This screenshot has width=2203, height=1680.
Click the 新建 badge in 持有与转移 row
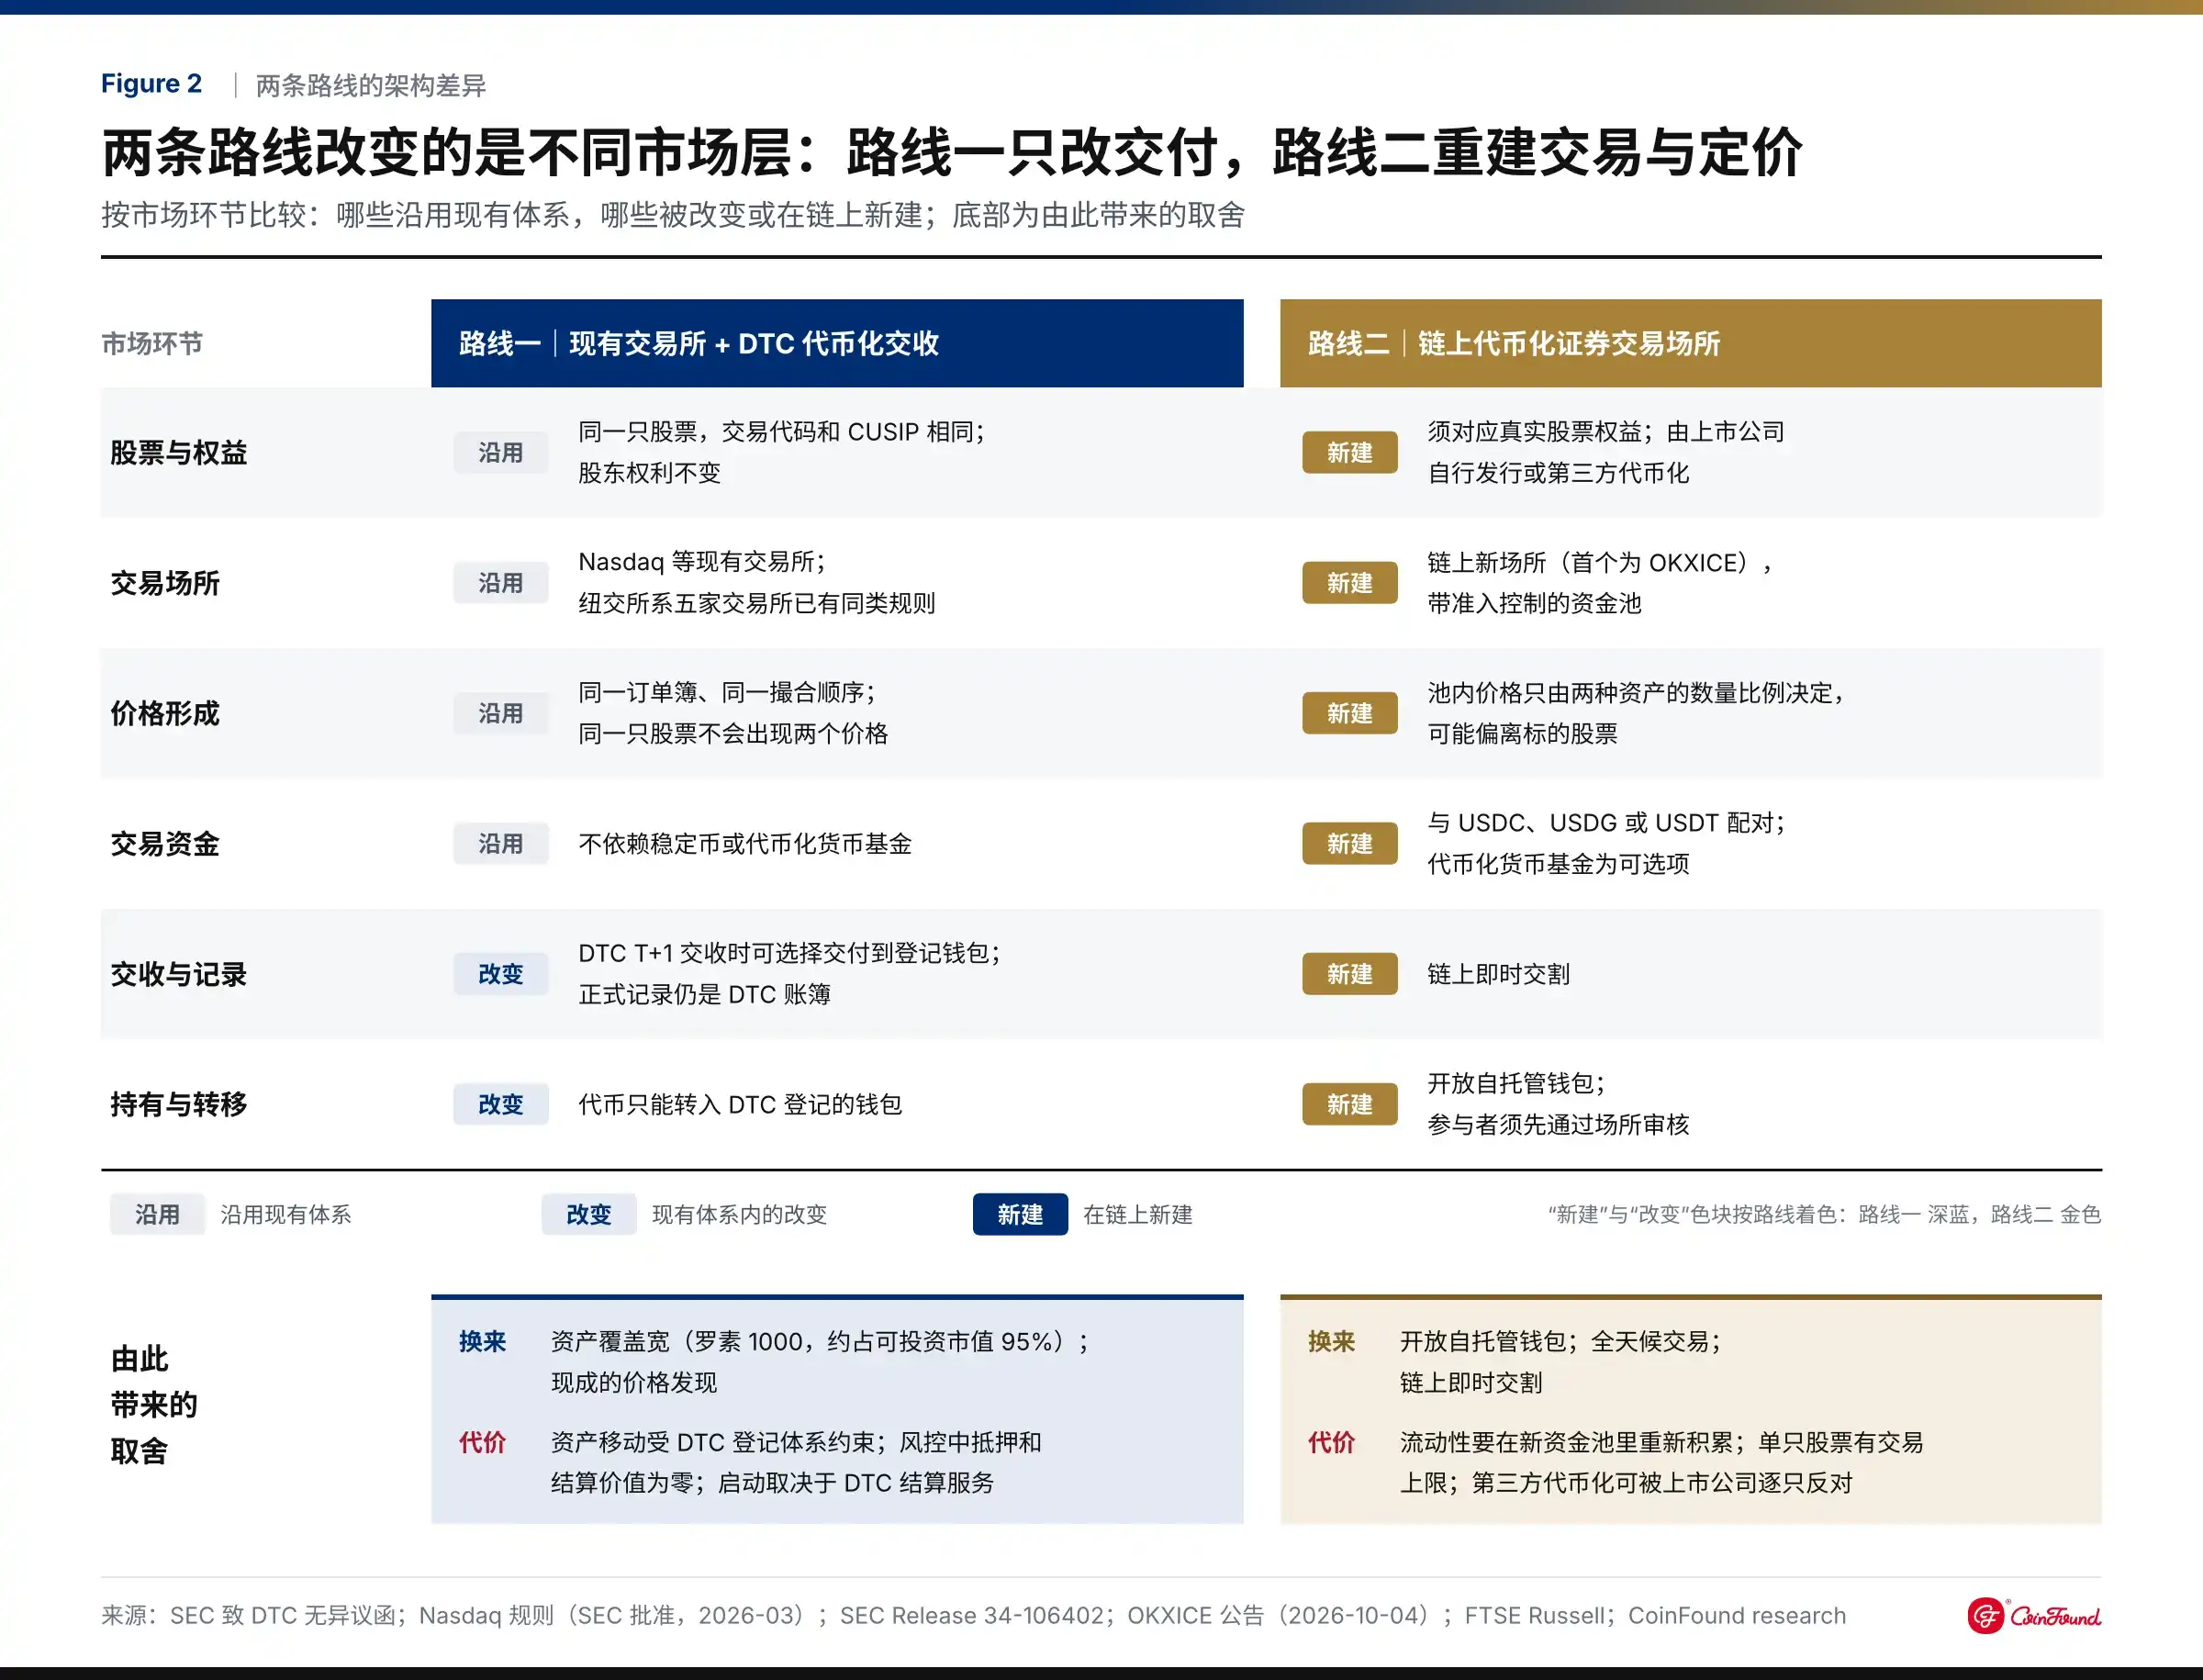point(1349,1104)
